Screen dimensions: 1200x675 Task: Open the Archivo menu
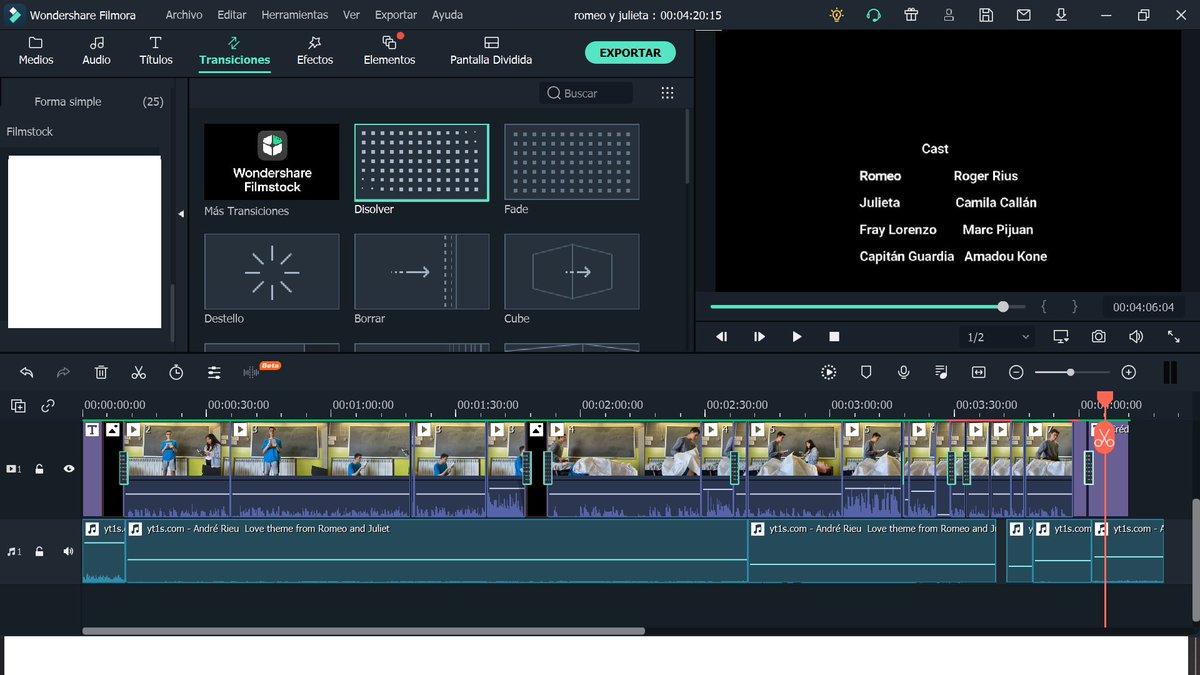(x=184, y=15)
